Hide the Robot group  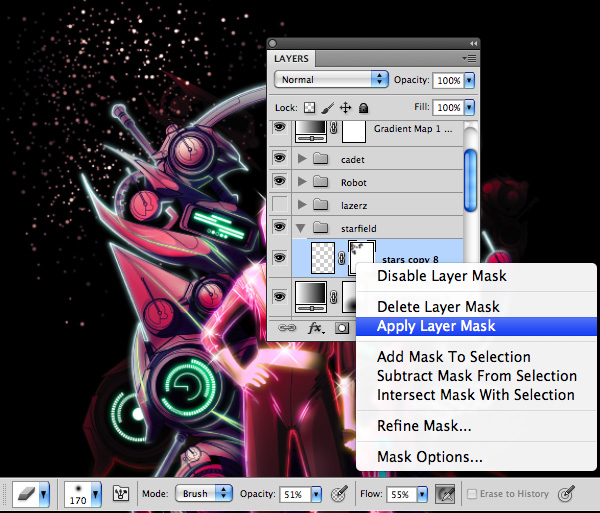280,181
